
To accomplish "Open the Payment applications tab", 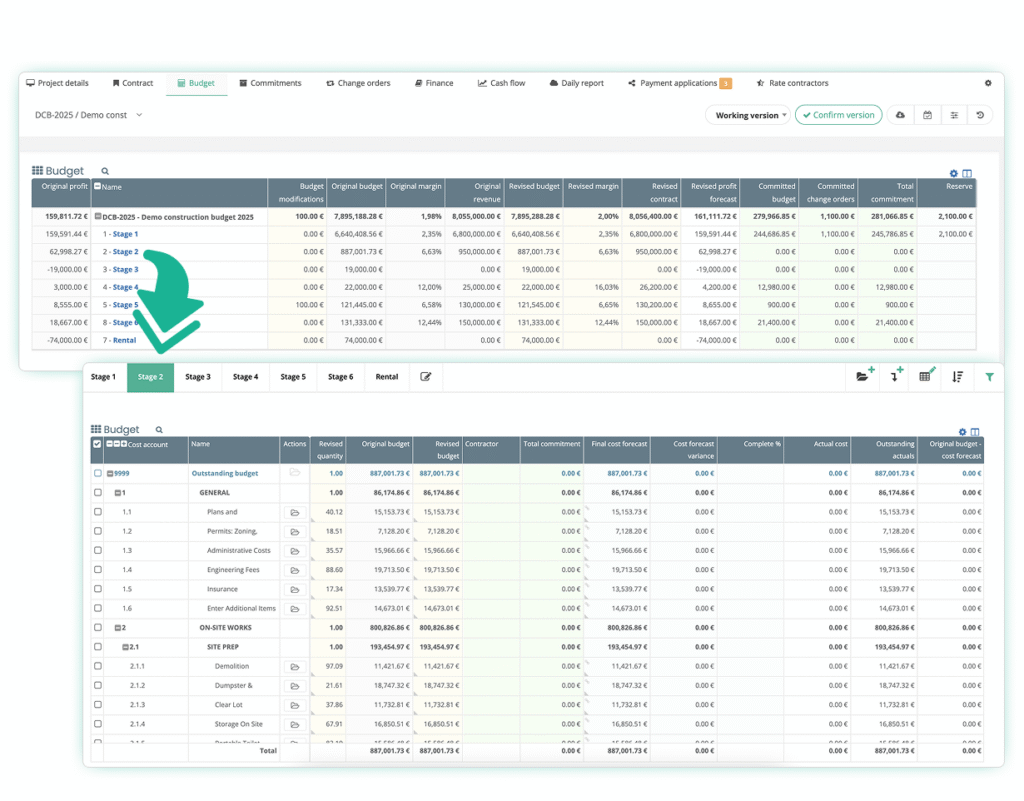I will point(679,83).
